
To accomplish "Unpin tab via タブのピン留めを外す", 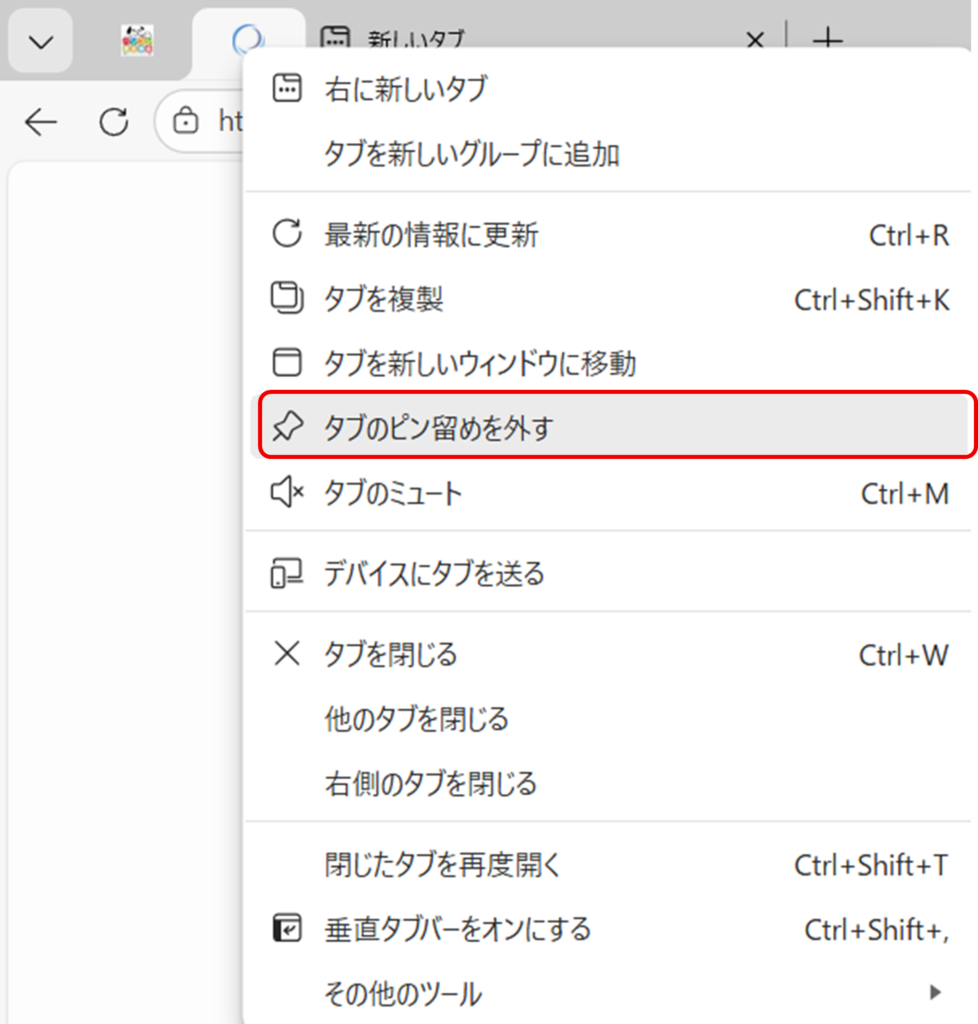I will (438, 428).
